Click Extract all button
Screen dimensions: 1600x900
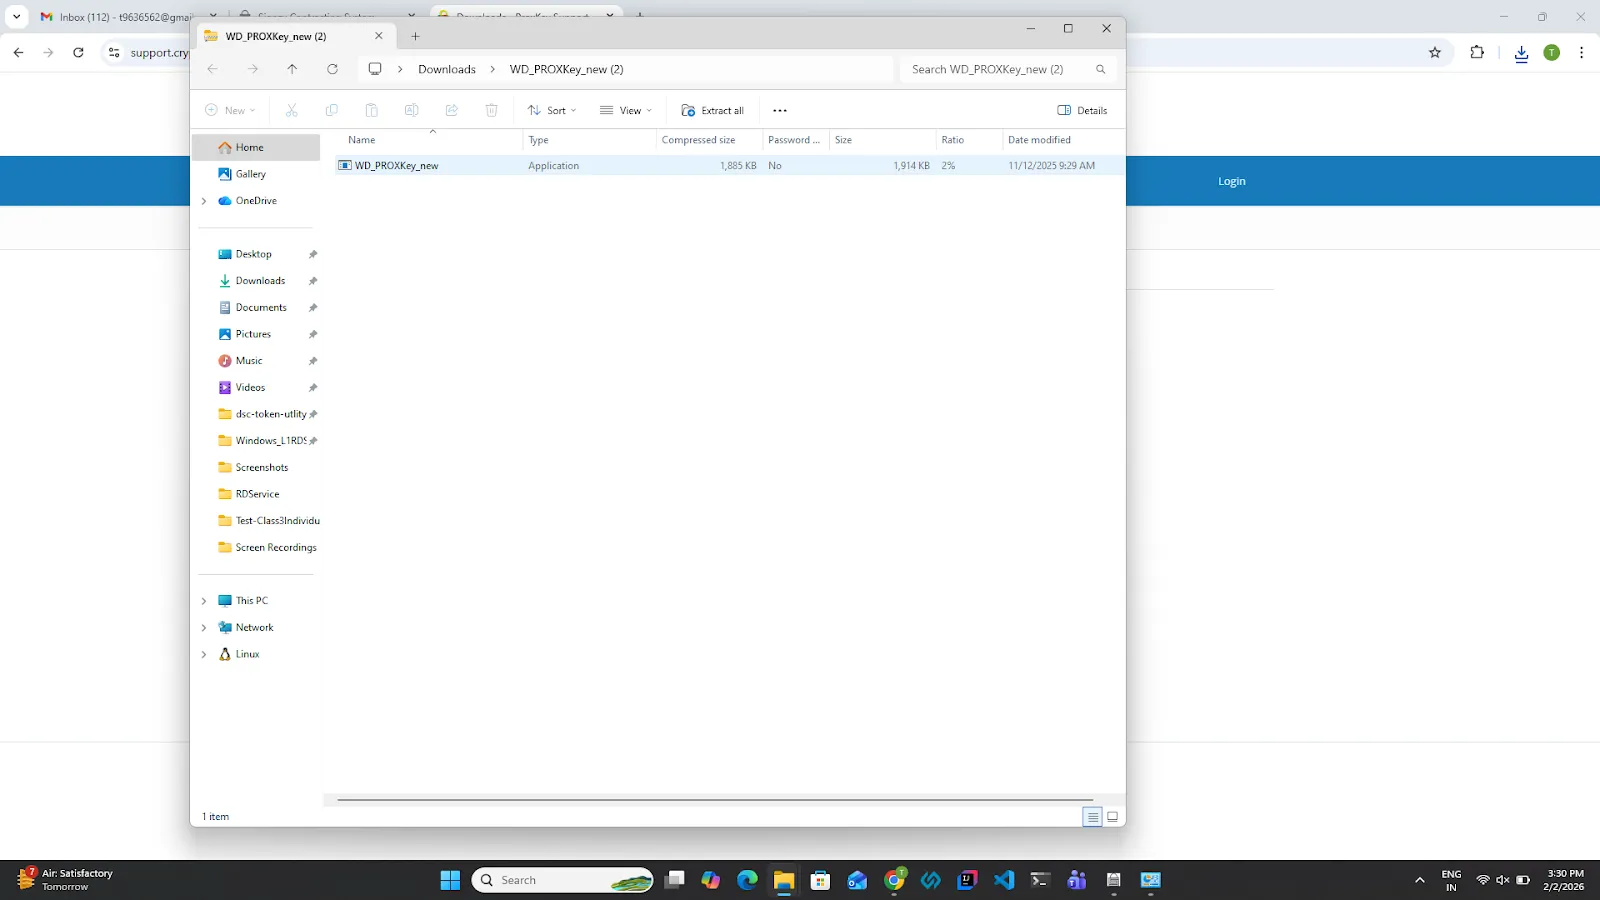coord(713,110)
